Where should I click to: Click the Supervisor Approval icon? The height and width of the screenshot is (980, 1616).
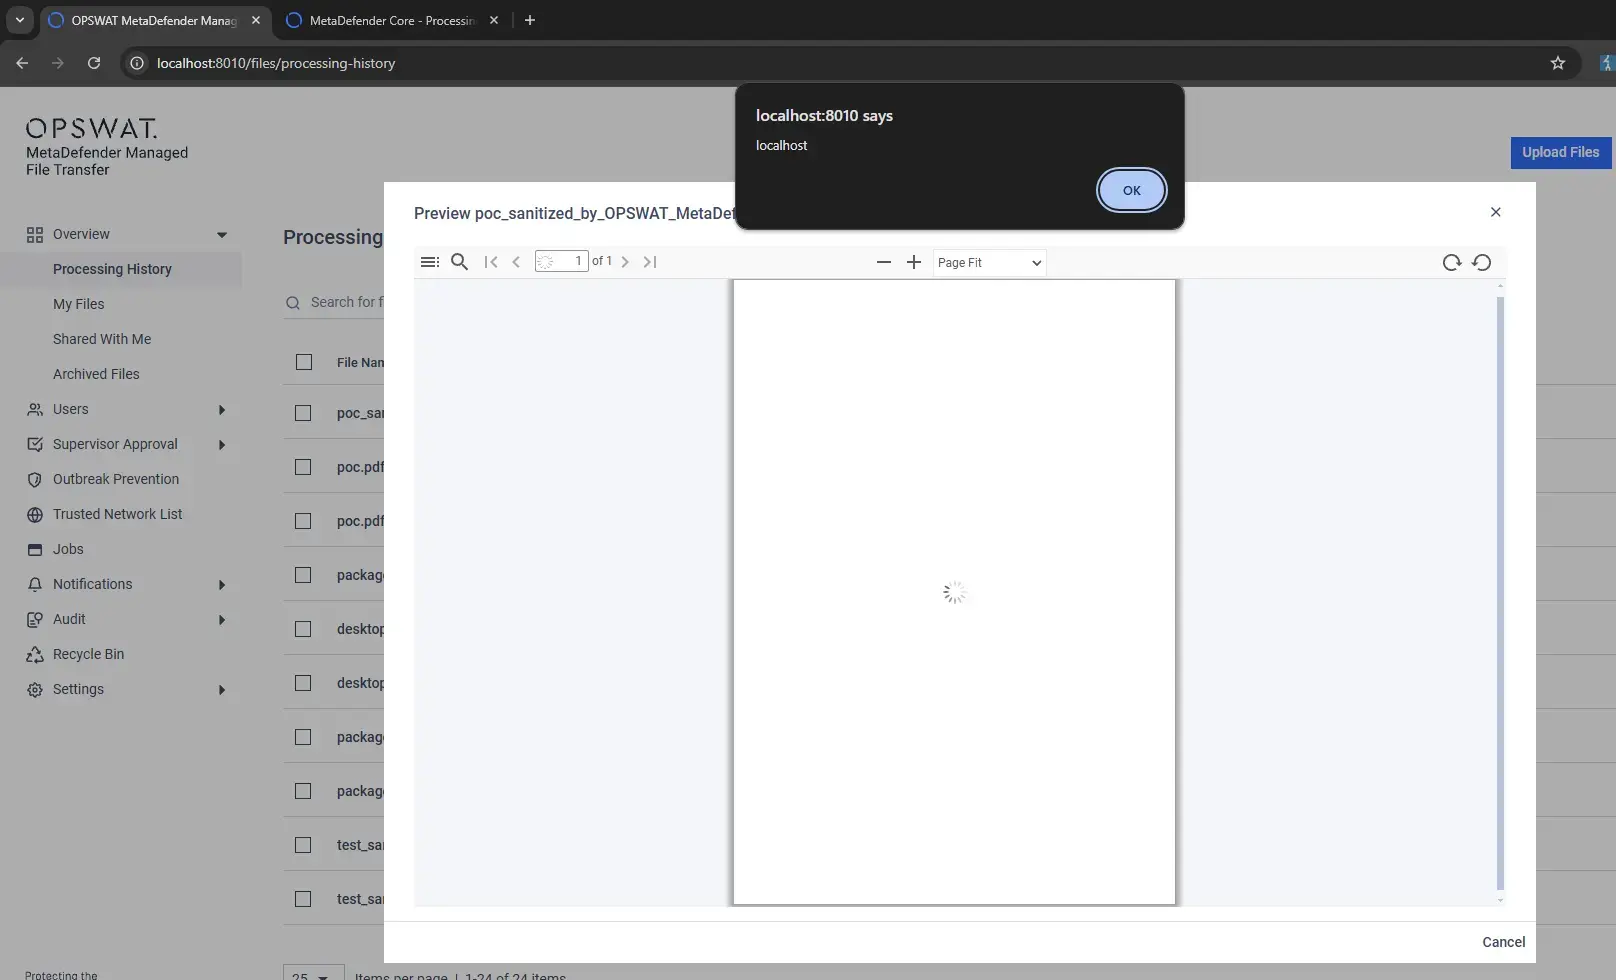(35, 444)
